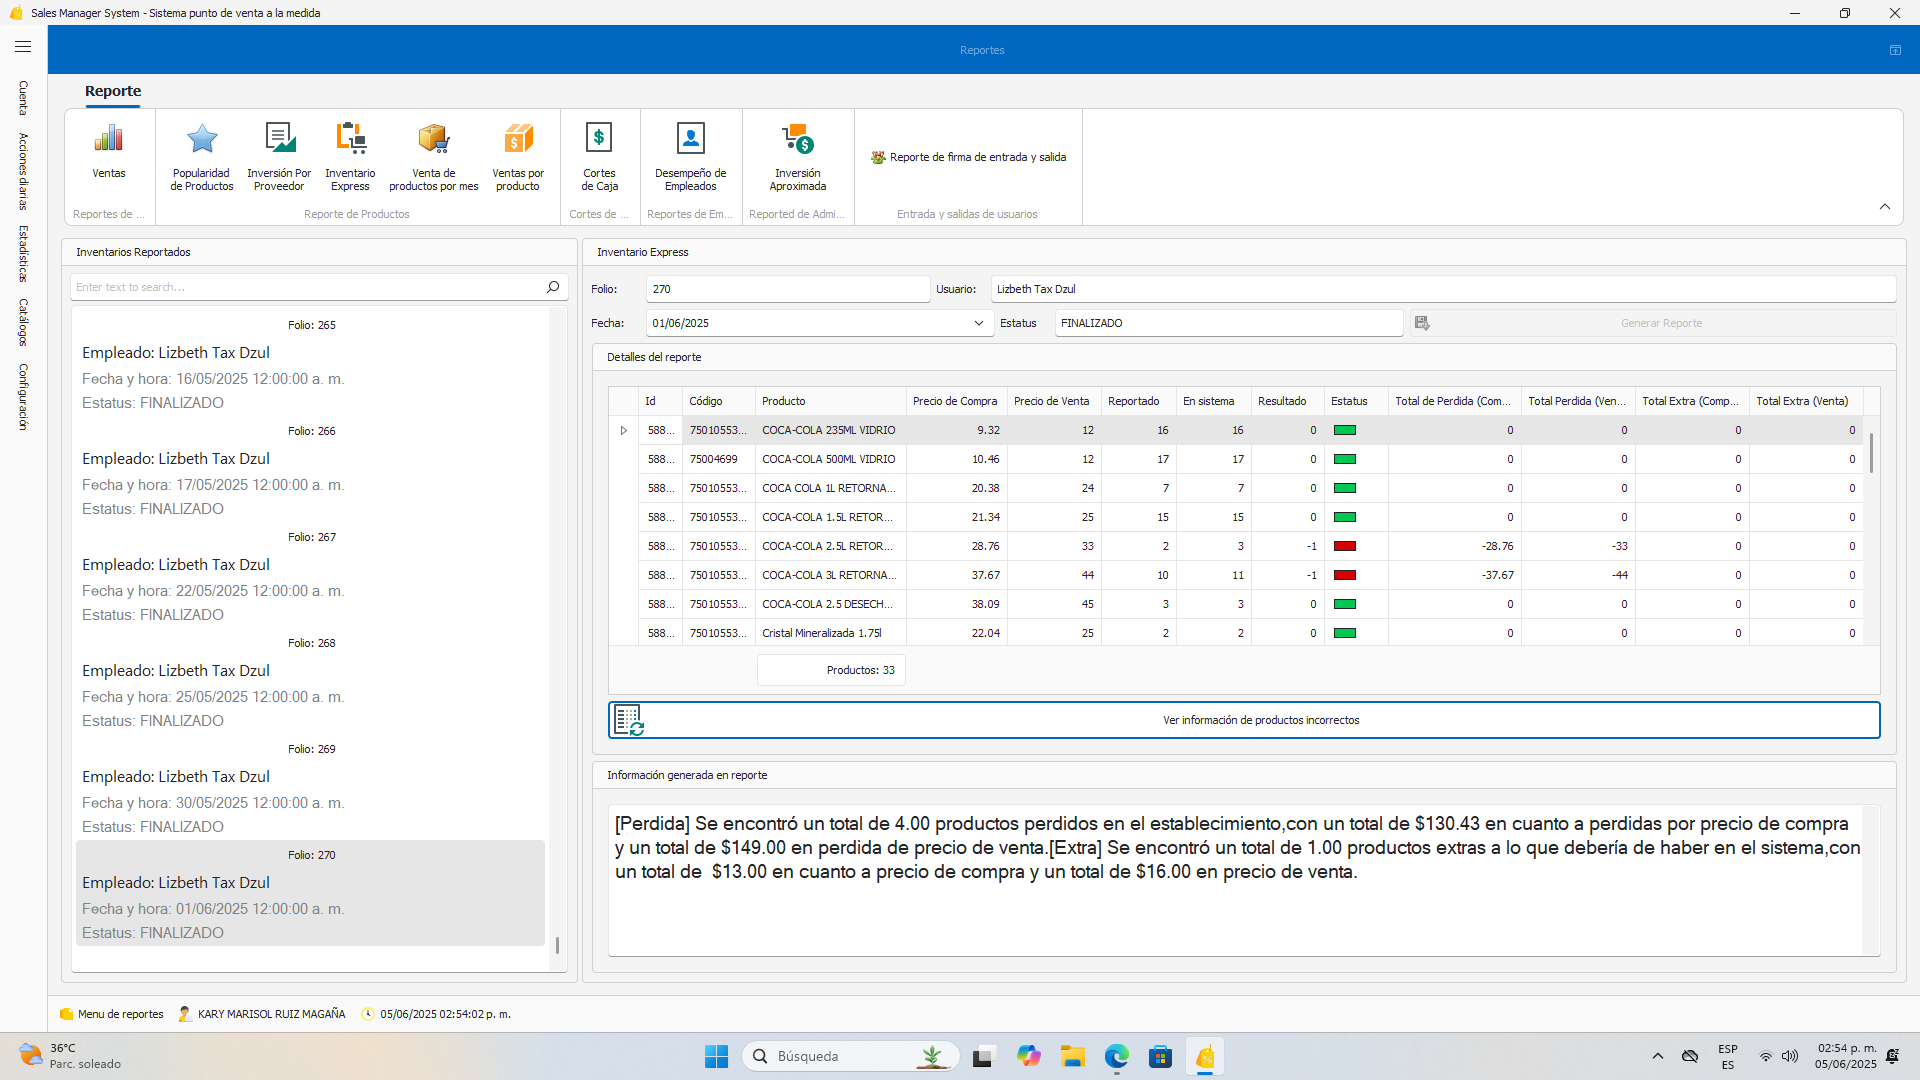Click Reporte de firma de entrada y salida
This screenshot has height=1080, width=1920.
(968, 157)
